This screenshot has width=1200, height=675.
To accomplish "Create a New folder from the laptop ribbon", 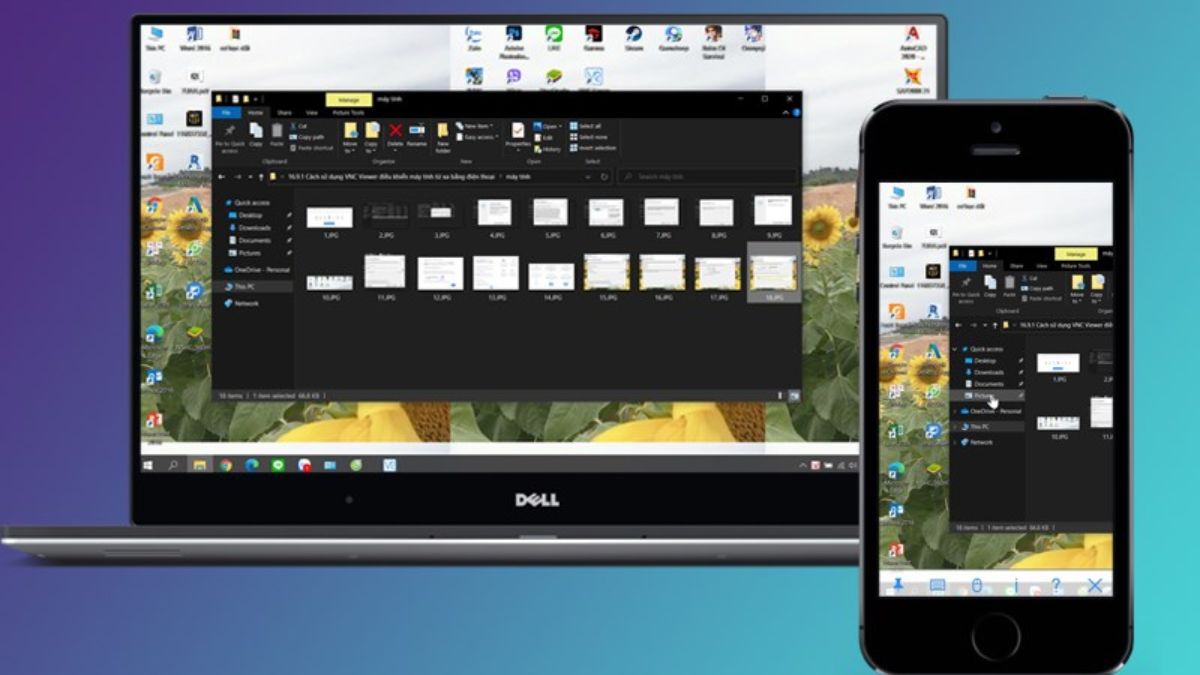I will [x=442, y=138].
